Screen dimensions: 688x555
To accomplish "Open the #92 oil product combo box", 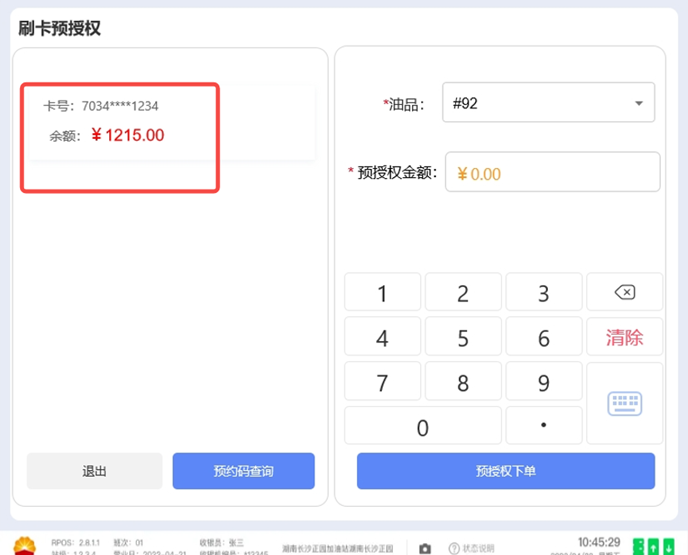I will [540, 103].
